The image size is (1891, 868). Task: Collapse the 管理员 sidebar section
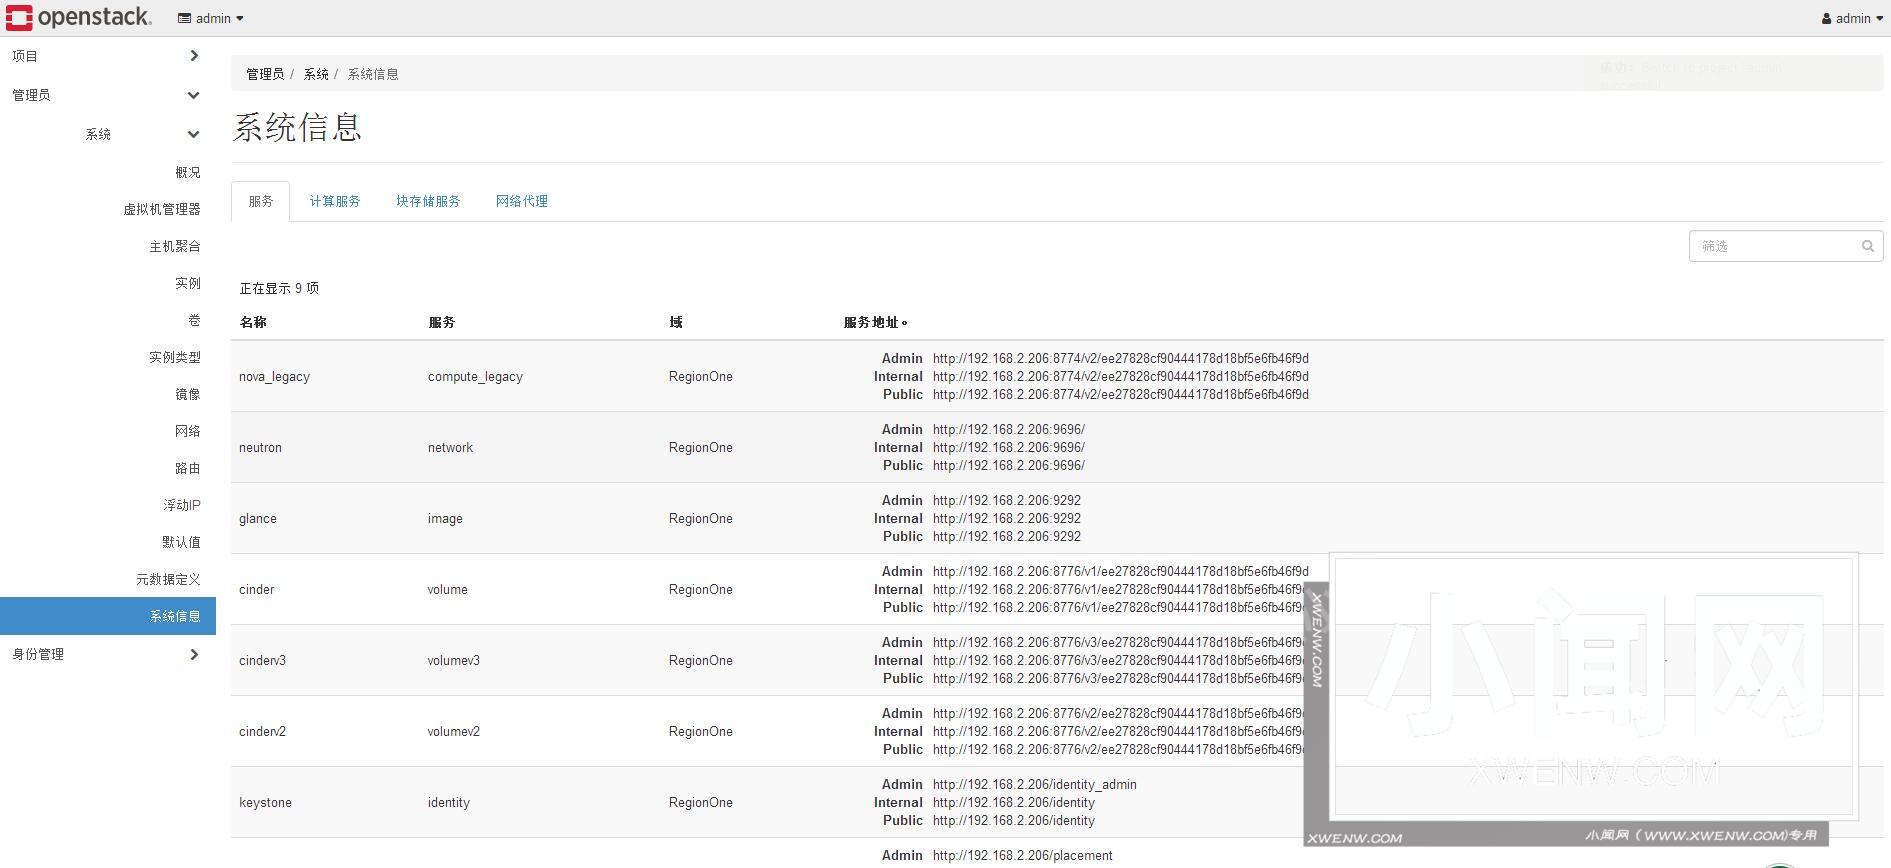tap(107, 95)
